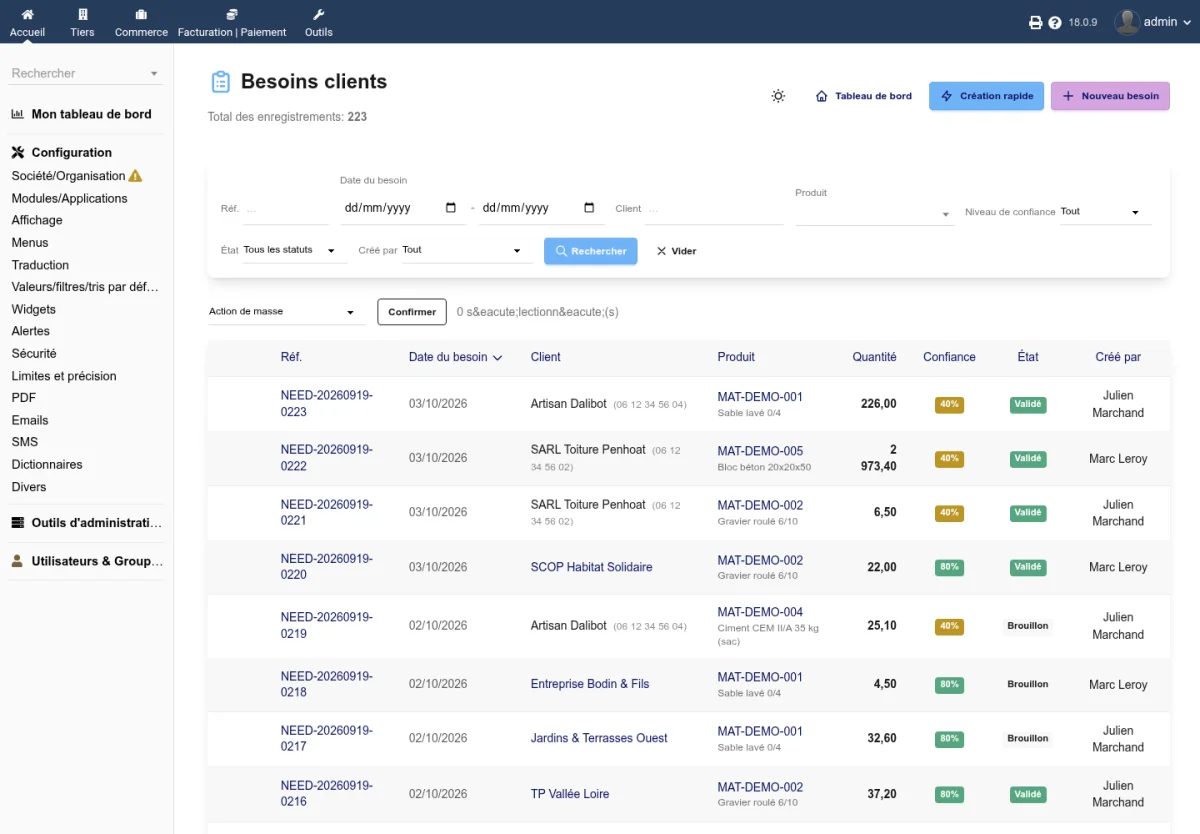Screen dimensions: 1200x834
Task: Open Modules/Applications page
Action: point(69,198)
